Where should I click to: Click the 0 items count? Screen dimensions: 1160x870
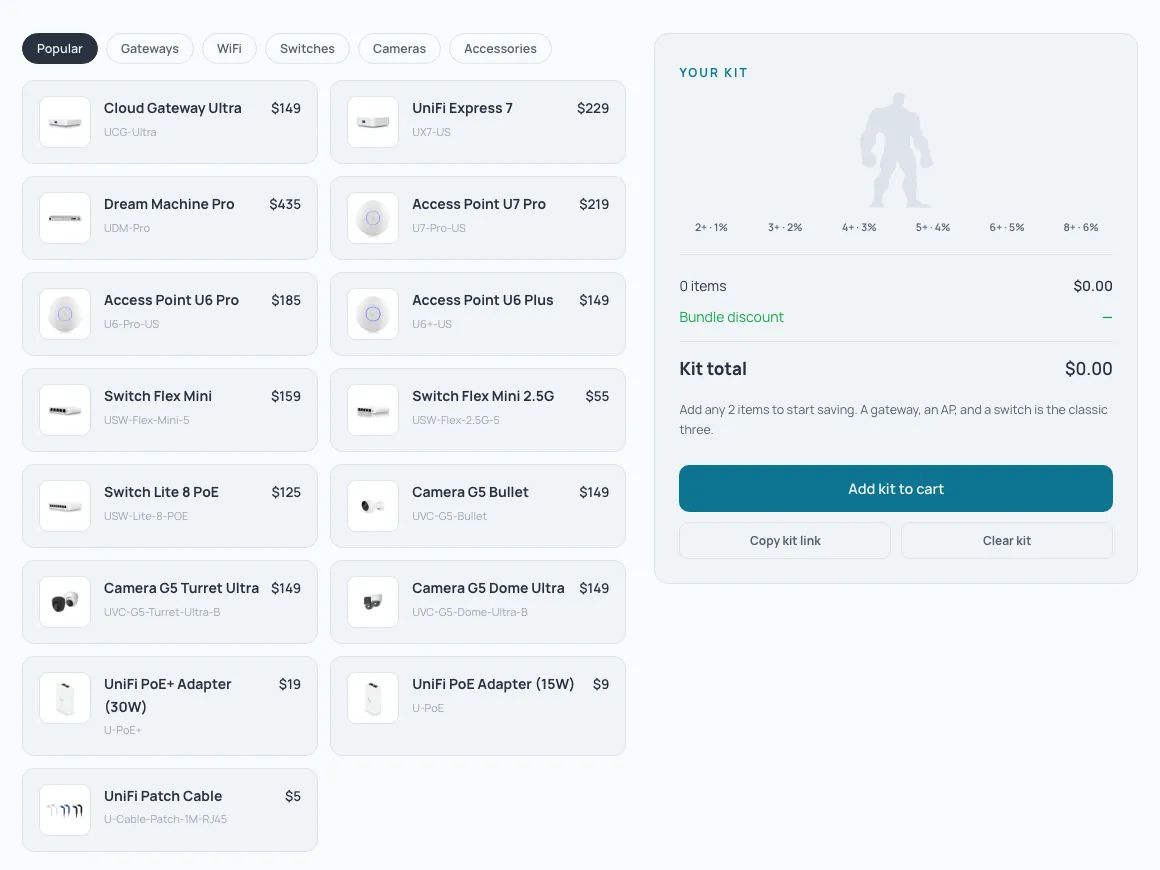703,286
